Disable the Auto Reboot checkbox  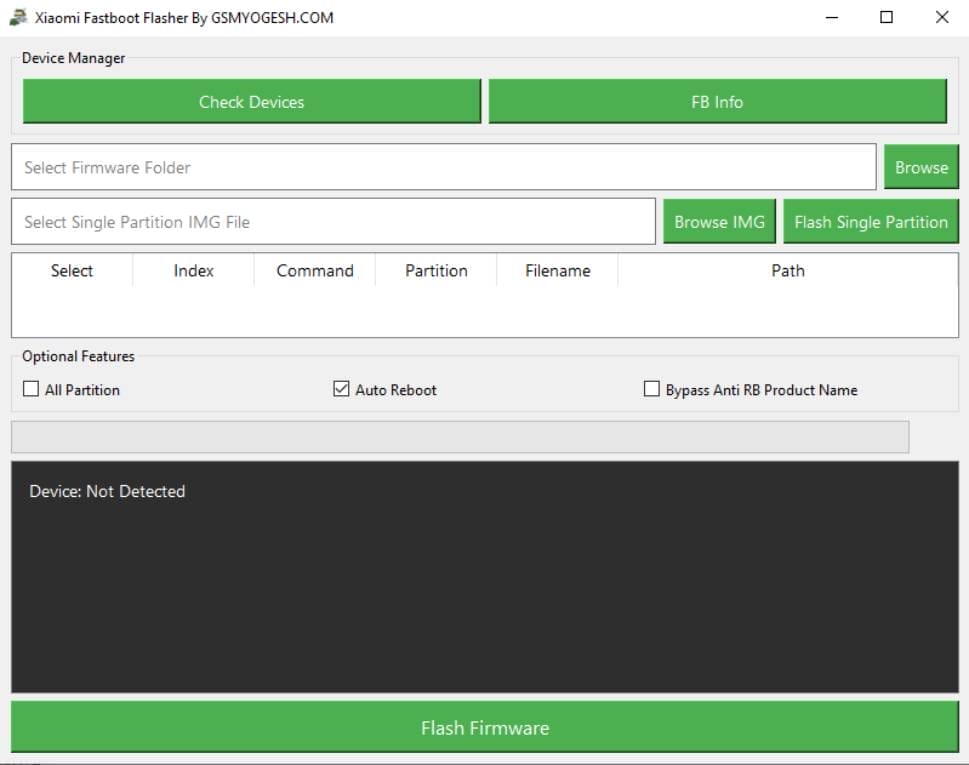coord(341,388)
